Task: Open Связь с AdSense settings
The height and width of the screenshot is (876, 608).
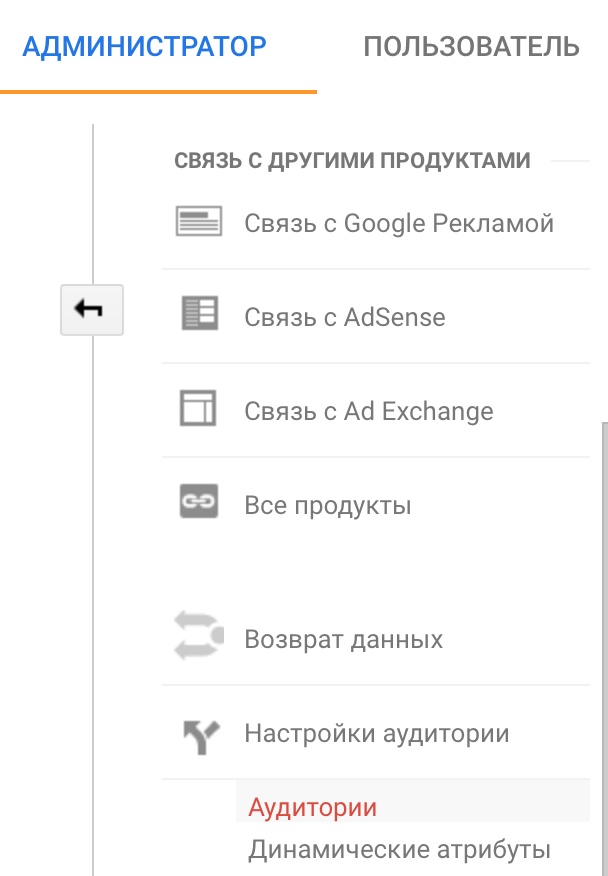Action: tap(344, 317)
